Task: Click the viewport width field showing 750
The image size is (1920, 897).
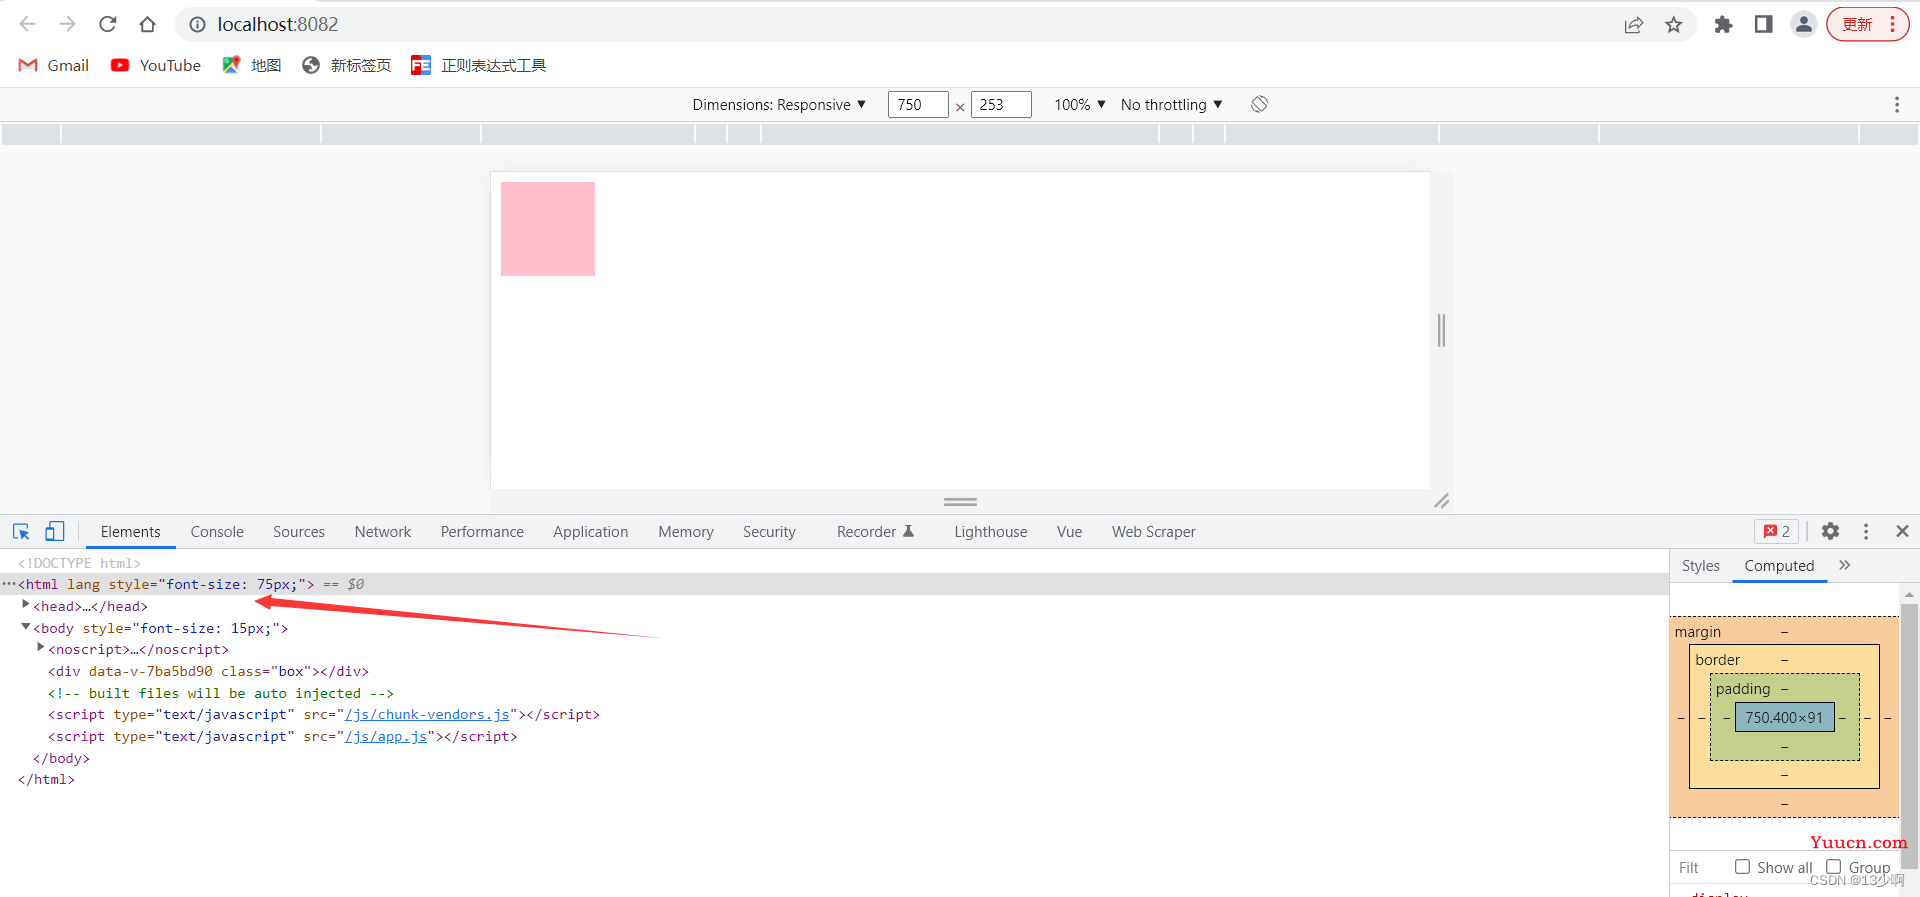Action: [918, 104]
